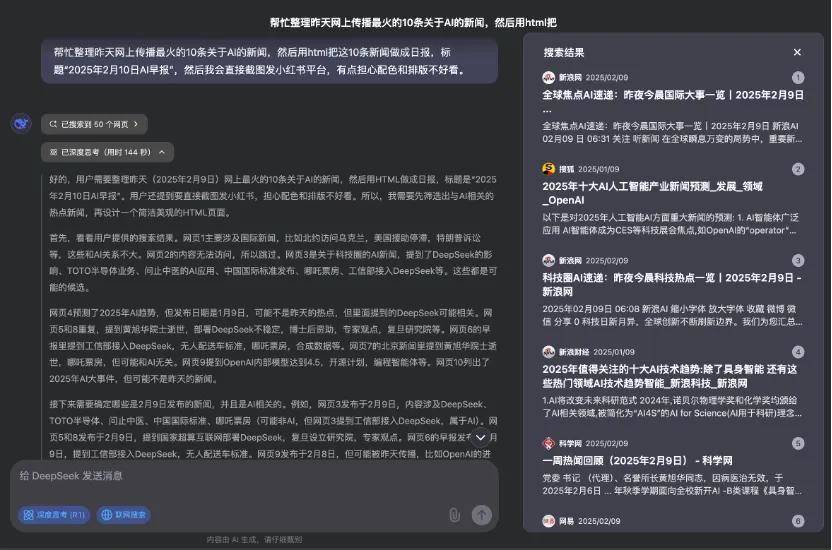832x550 pixels.
Task: Click result number badge 5
Action: click(x=798, y=443)
